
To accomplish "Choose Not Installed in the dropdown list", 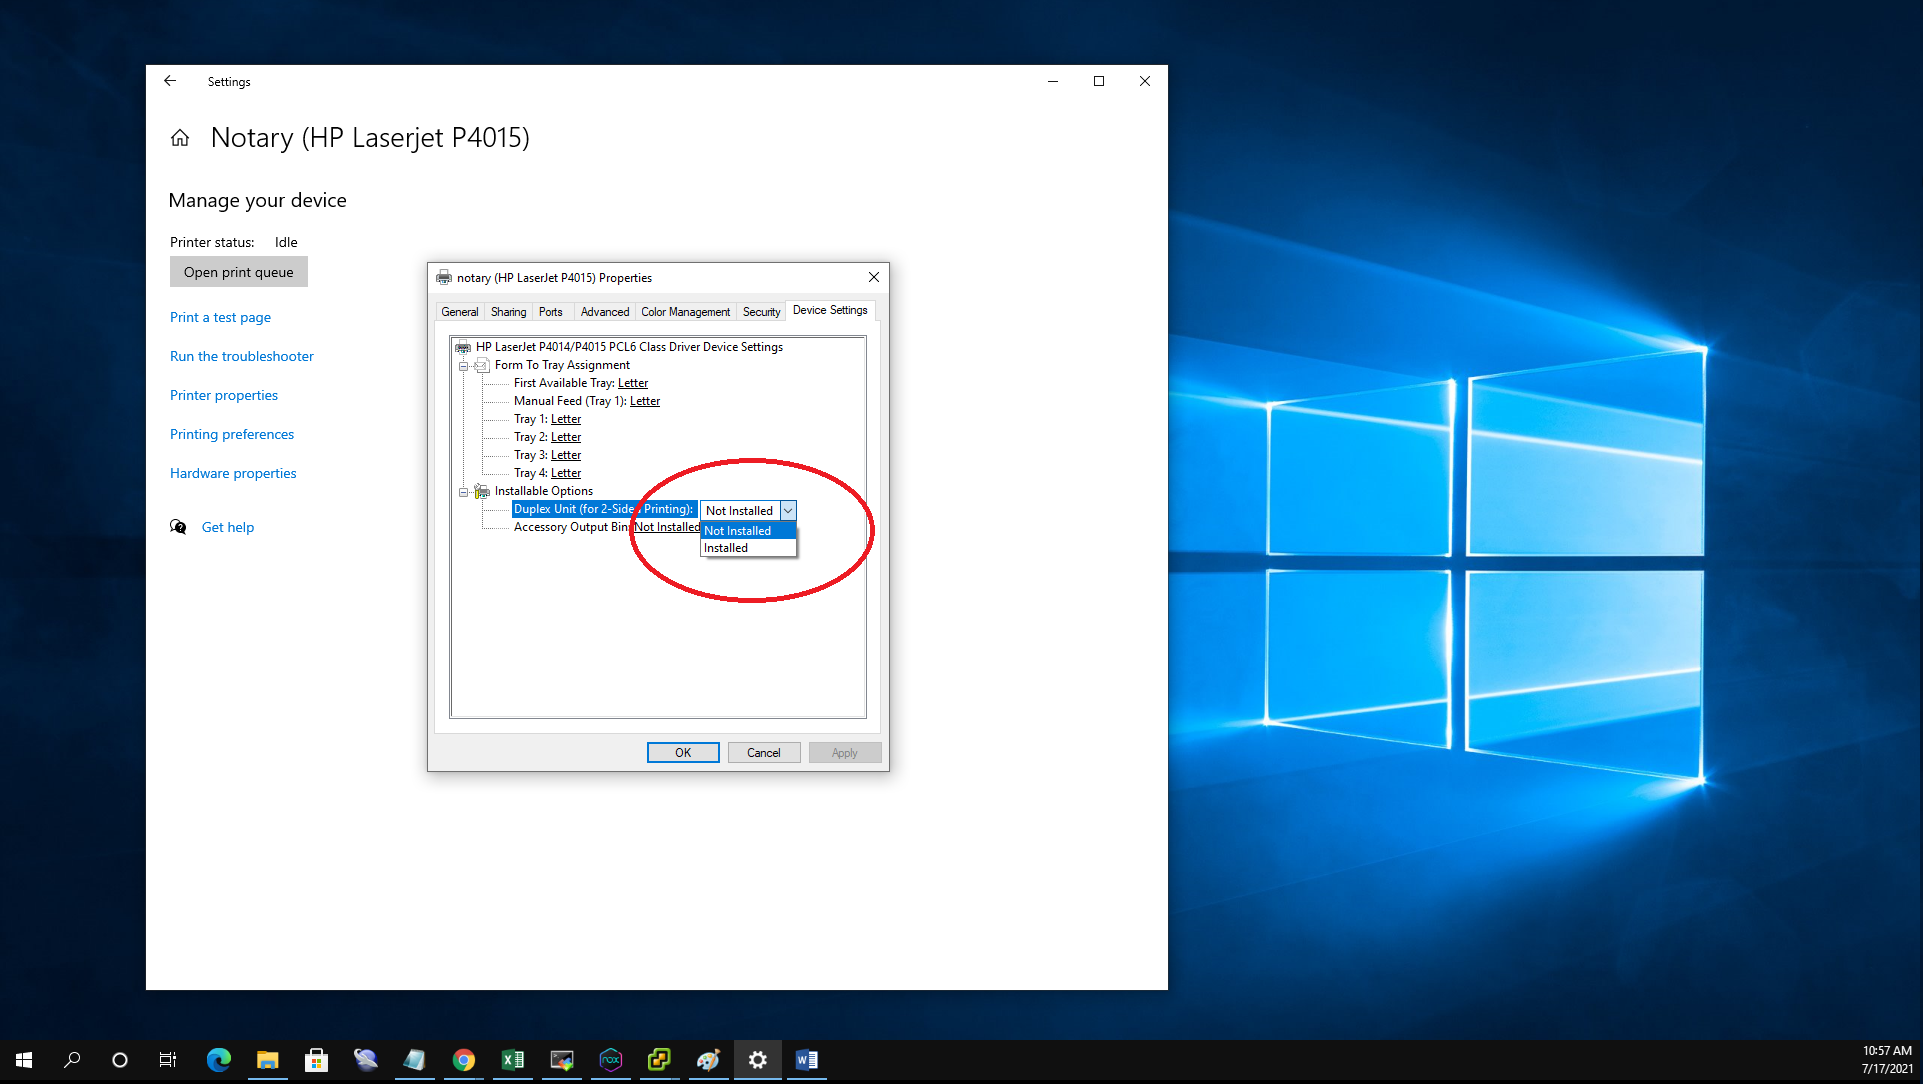I will [738, 531].
